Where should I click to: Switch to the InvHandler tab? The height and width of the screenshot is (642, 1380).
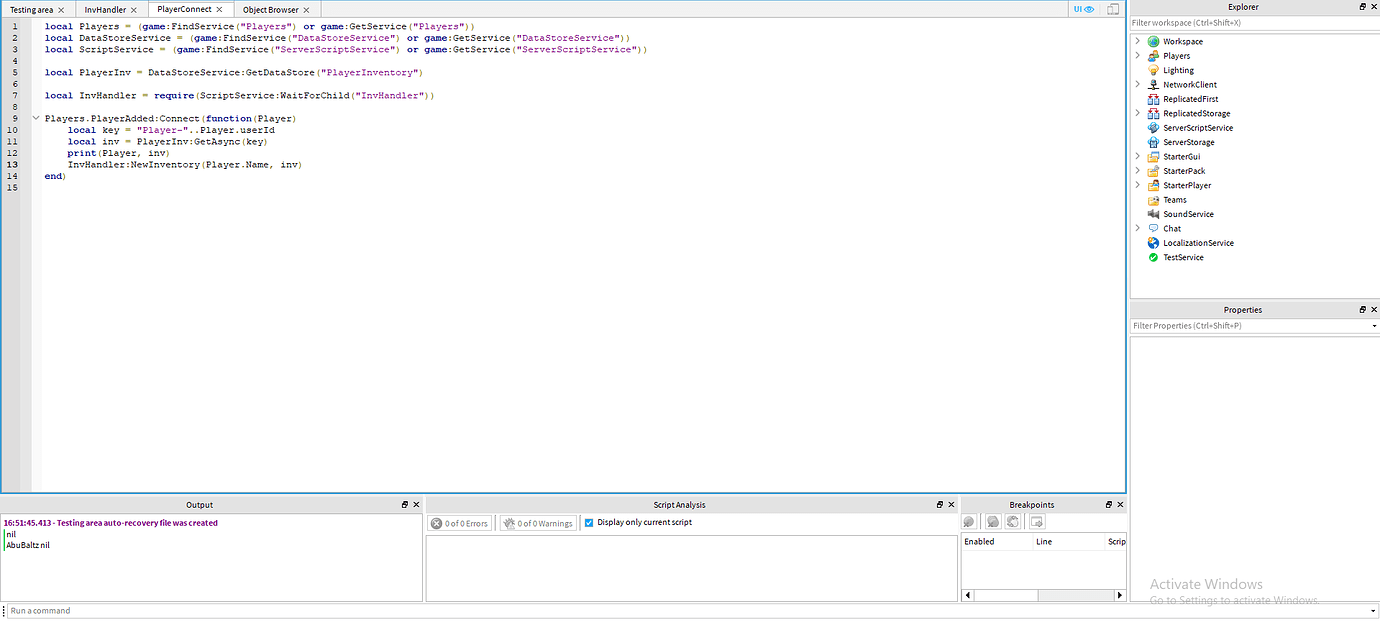tap(108, 8)
